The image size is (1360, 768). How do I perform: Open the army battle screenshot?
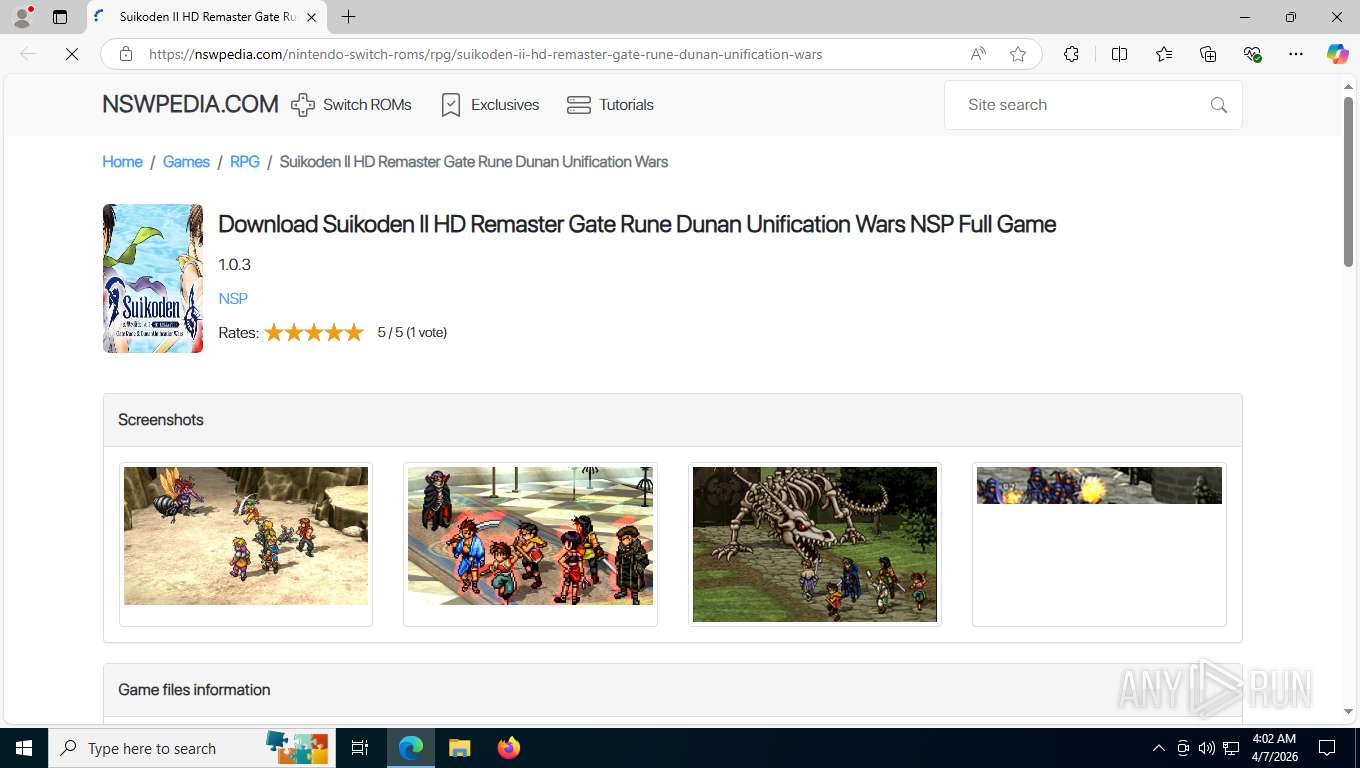pyautogui.click(x=1099, y=485)
